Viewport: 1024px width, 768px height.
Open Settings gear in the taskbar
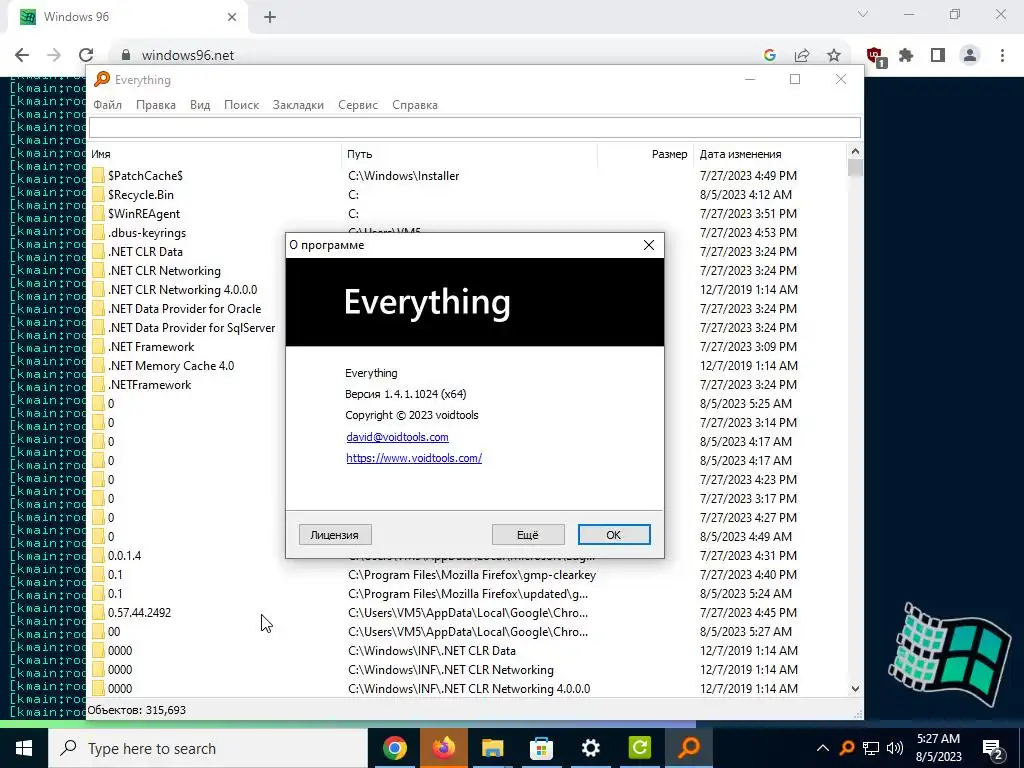(x=590, y=748)
